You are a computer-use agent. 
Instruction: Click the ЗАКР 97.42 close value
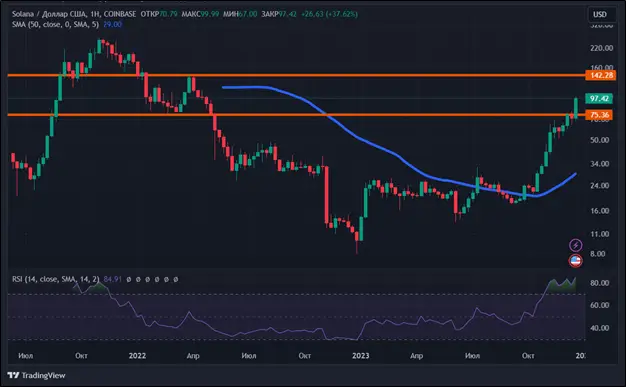click(x=279, y=14)
